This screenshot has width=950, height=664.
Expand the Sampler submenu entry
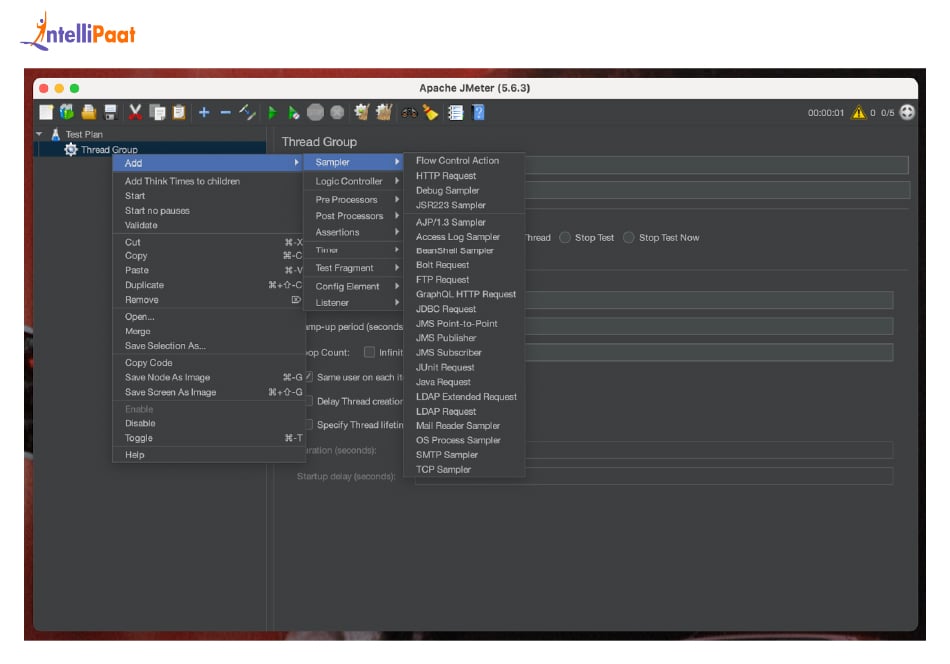(x=353, y=162)
